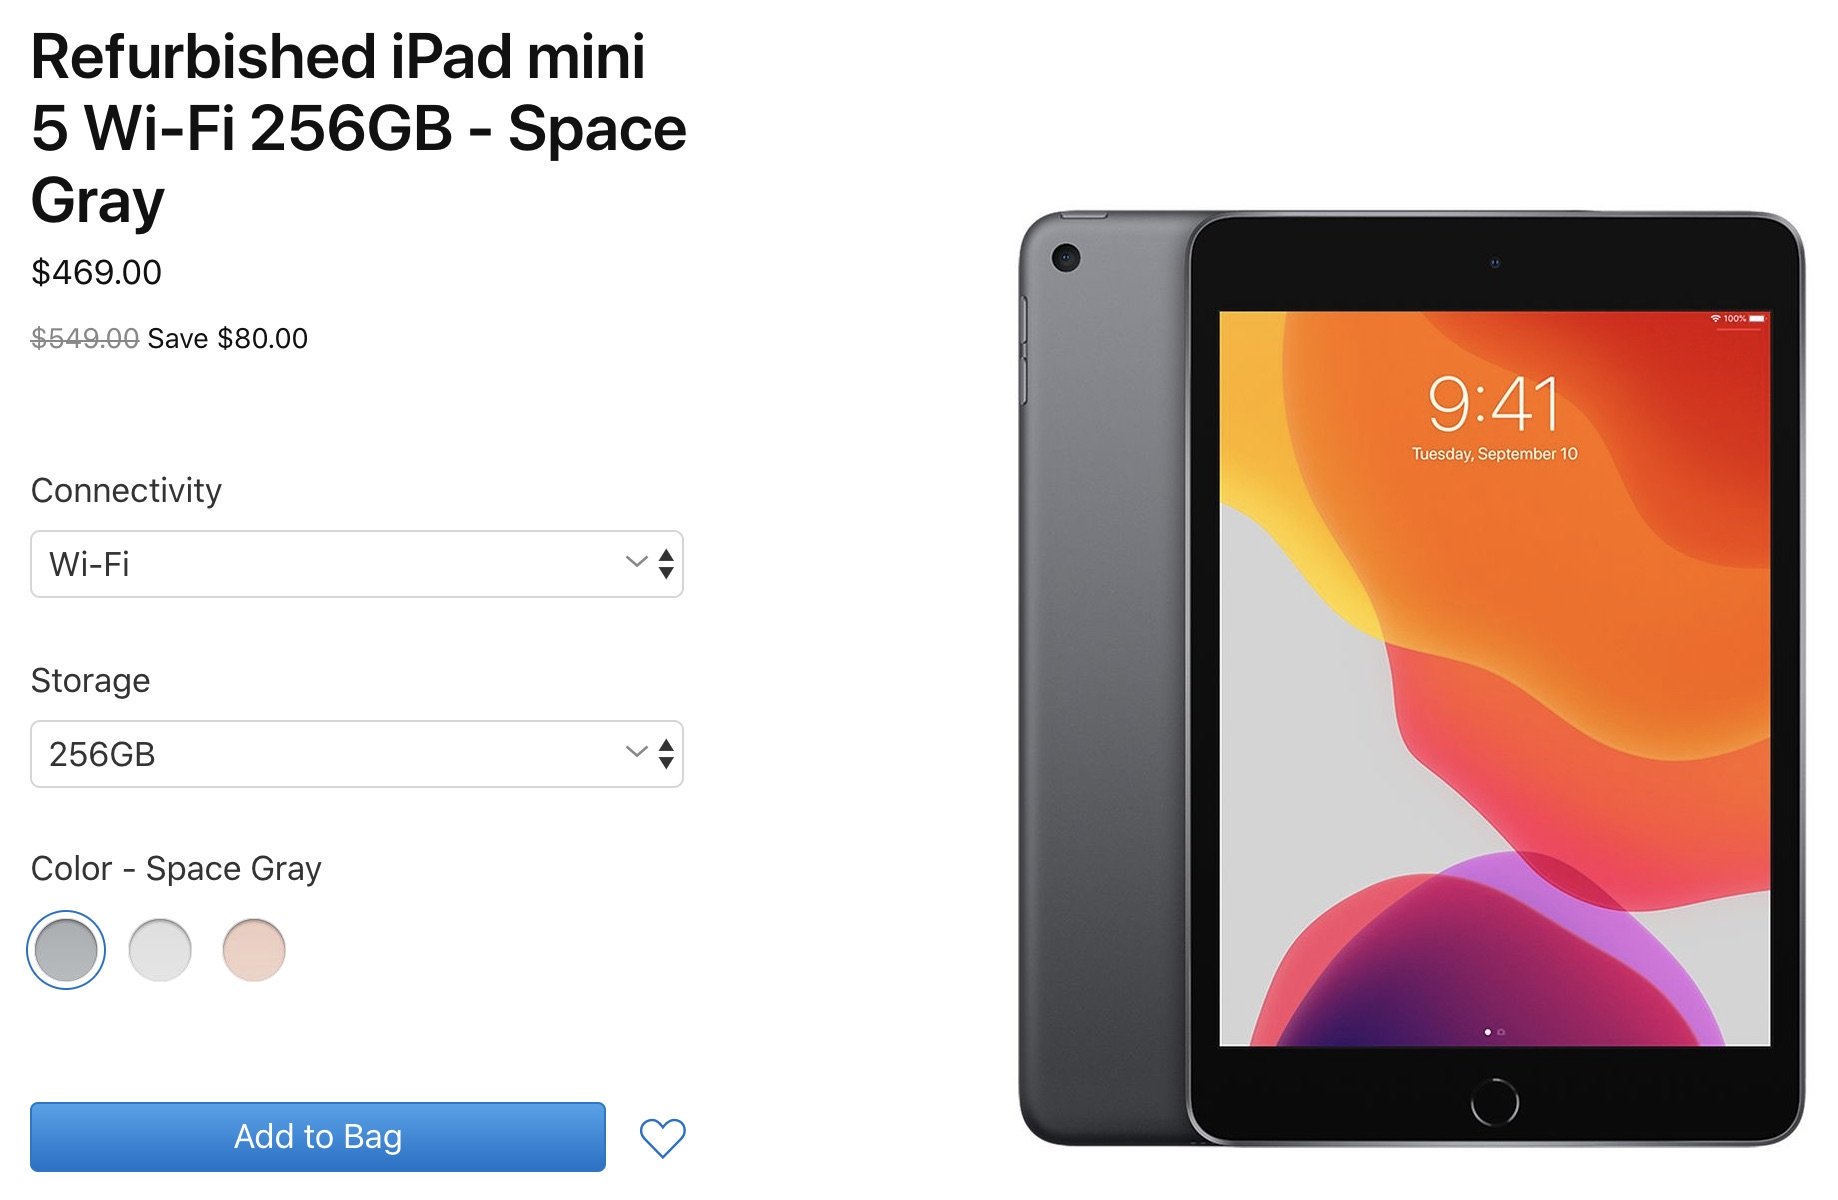Click the Storage dropdown stepper arrows

pyautogui.click(x=666, y=754)
